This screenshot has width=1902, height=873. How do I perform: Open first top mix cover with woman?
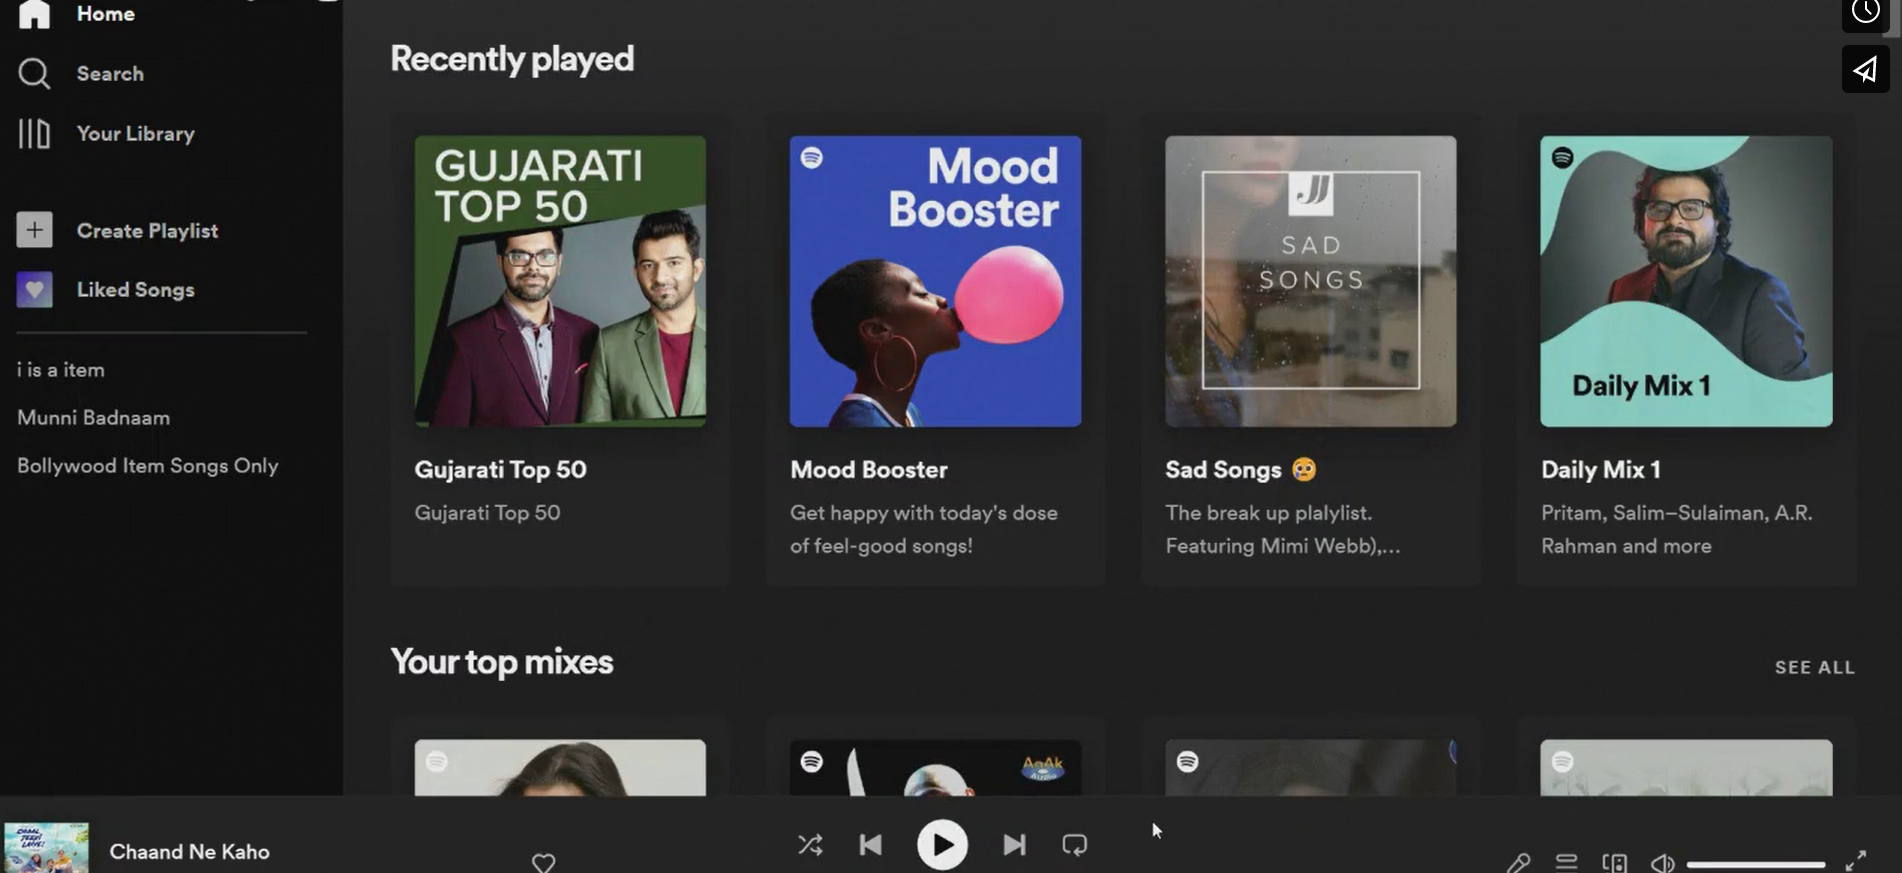(x=560, y=767)
